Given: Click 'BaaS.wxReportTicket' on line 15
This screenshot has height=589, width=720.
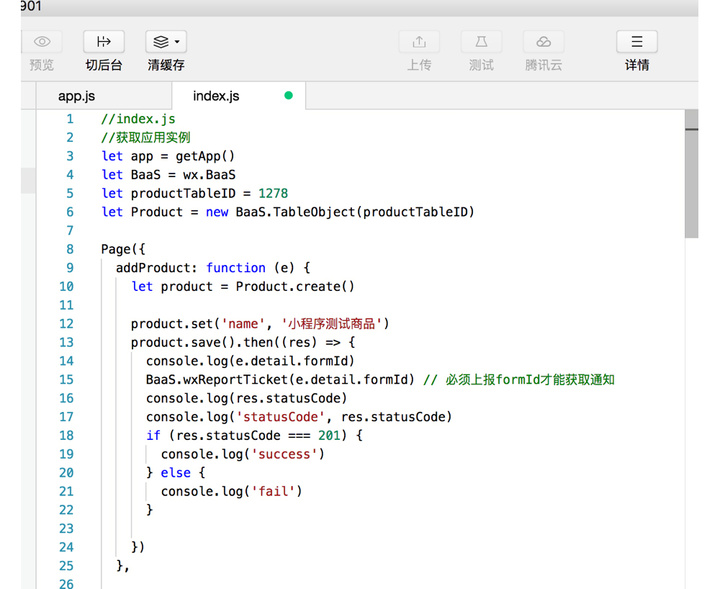Looking at the screenshot, I should click(x=217, y=380).
